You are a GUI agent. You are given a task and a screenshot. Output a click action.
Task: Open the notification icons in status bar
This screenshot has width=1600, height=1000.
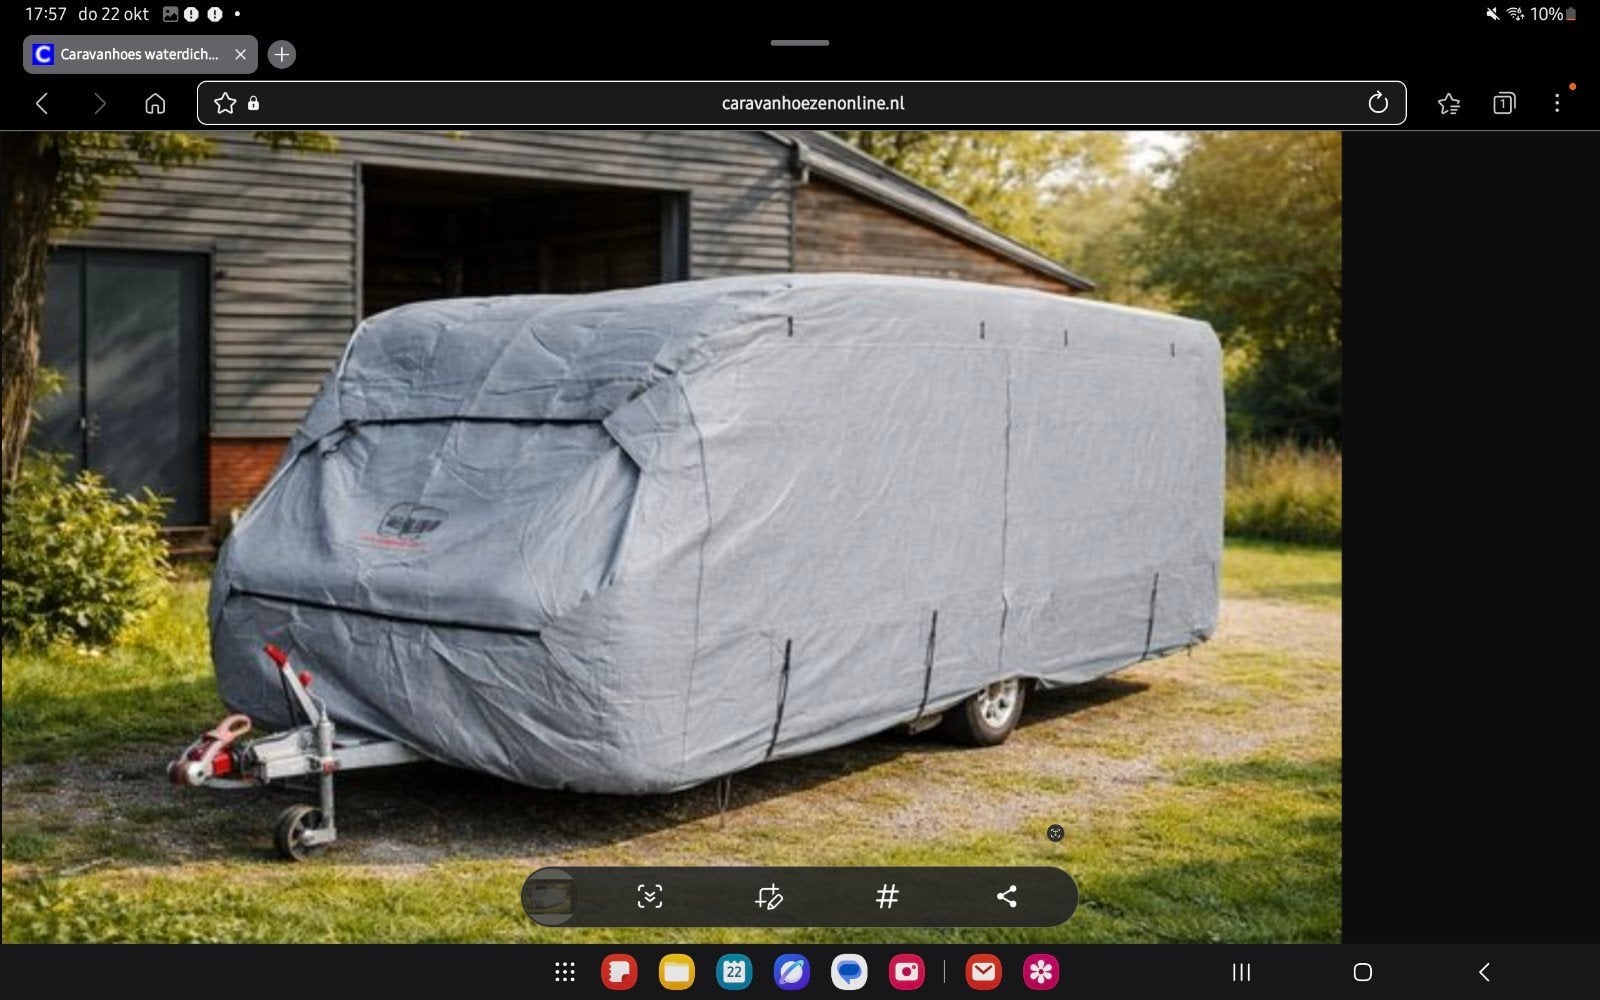tap(201, 14)
